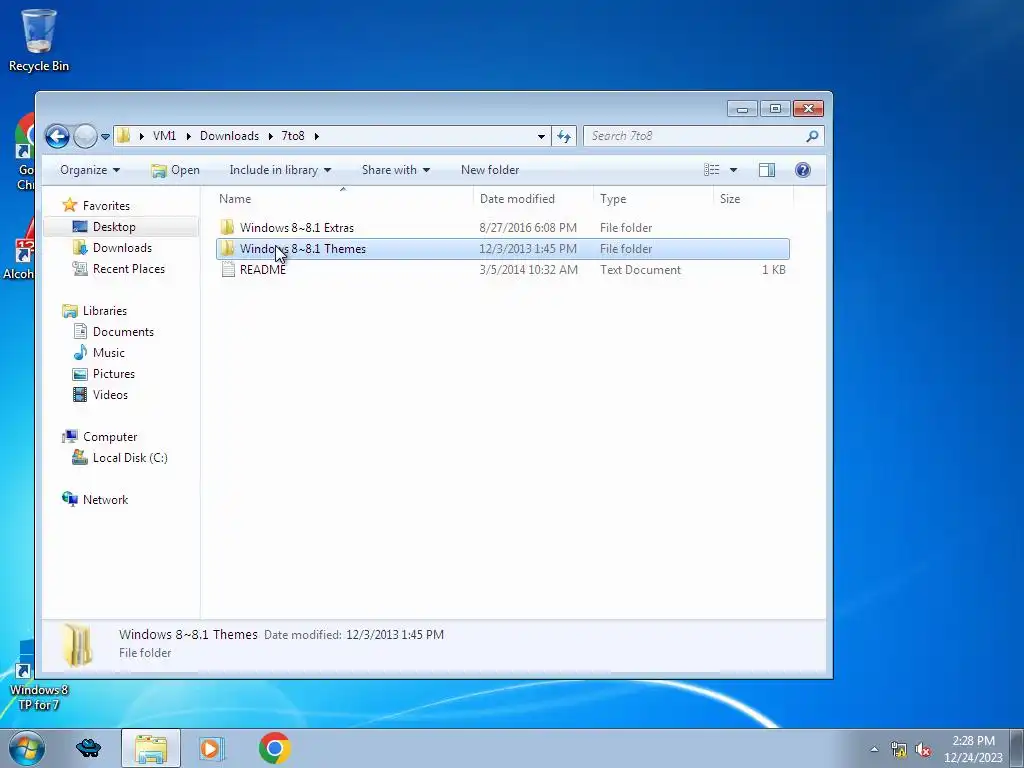
Task: Open Explorer Help icon
Action: point(803,170)
